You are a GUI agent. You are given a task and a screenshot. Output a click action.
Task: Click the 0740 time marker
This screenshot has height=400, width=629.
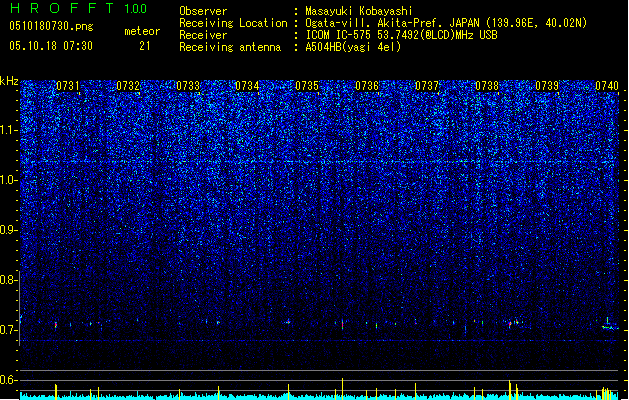607,86
